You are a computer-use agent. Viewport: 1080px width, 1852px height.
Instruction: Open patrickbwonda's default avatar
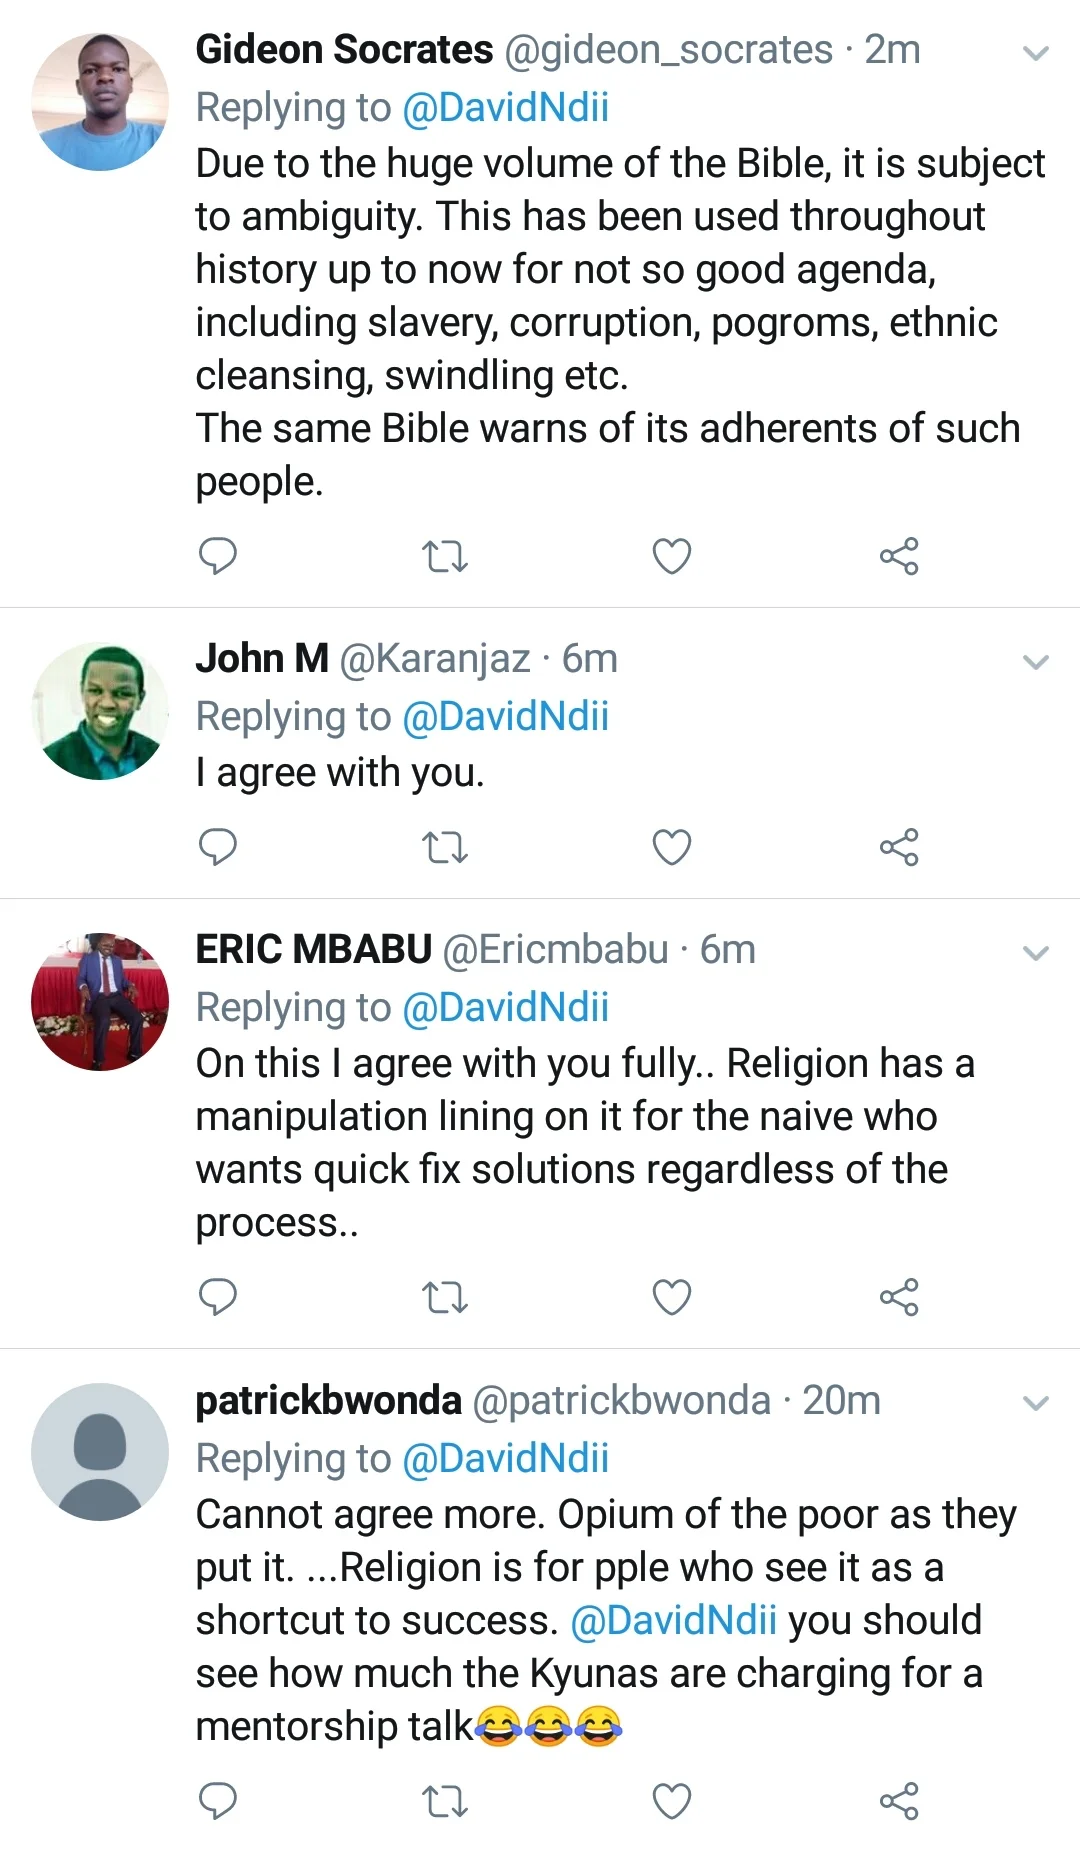point(100,1452)
